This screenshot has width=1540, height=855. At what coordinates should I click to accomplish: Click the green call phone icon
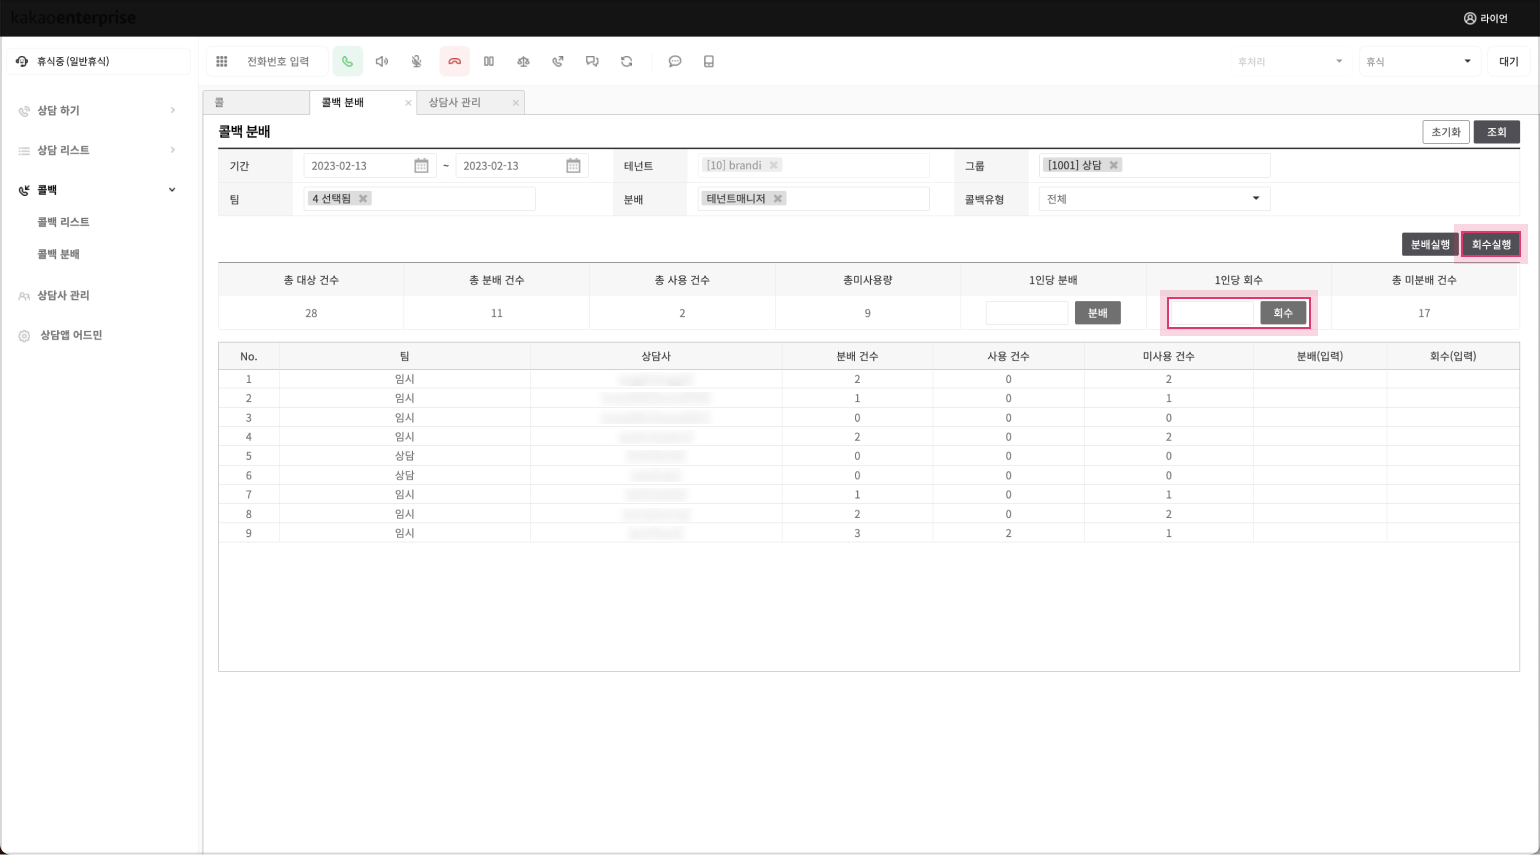tap(347, 62)
